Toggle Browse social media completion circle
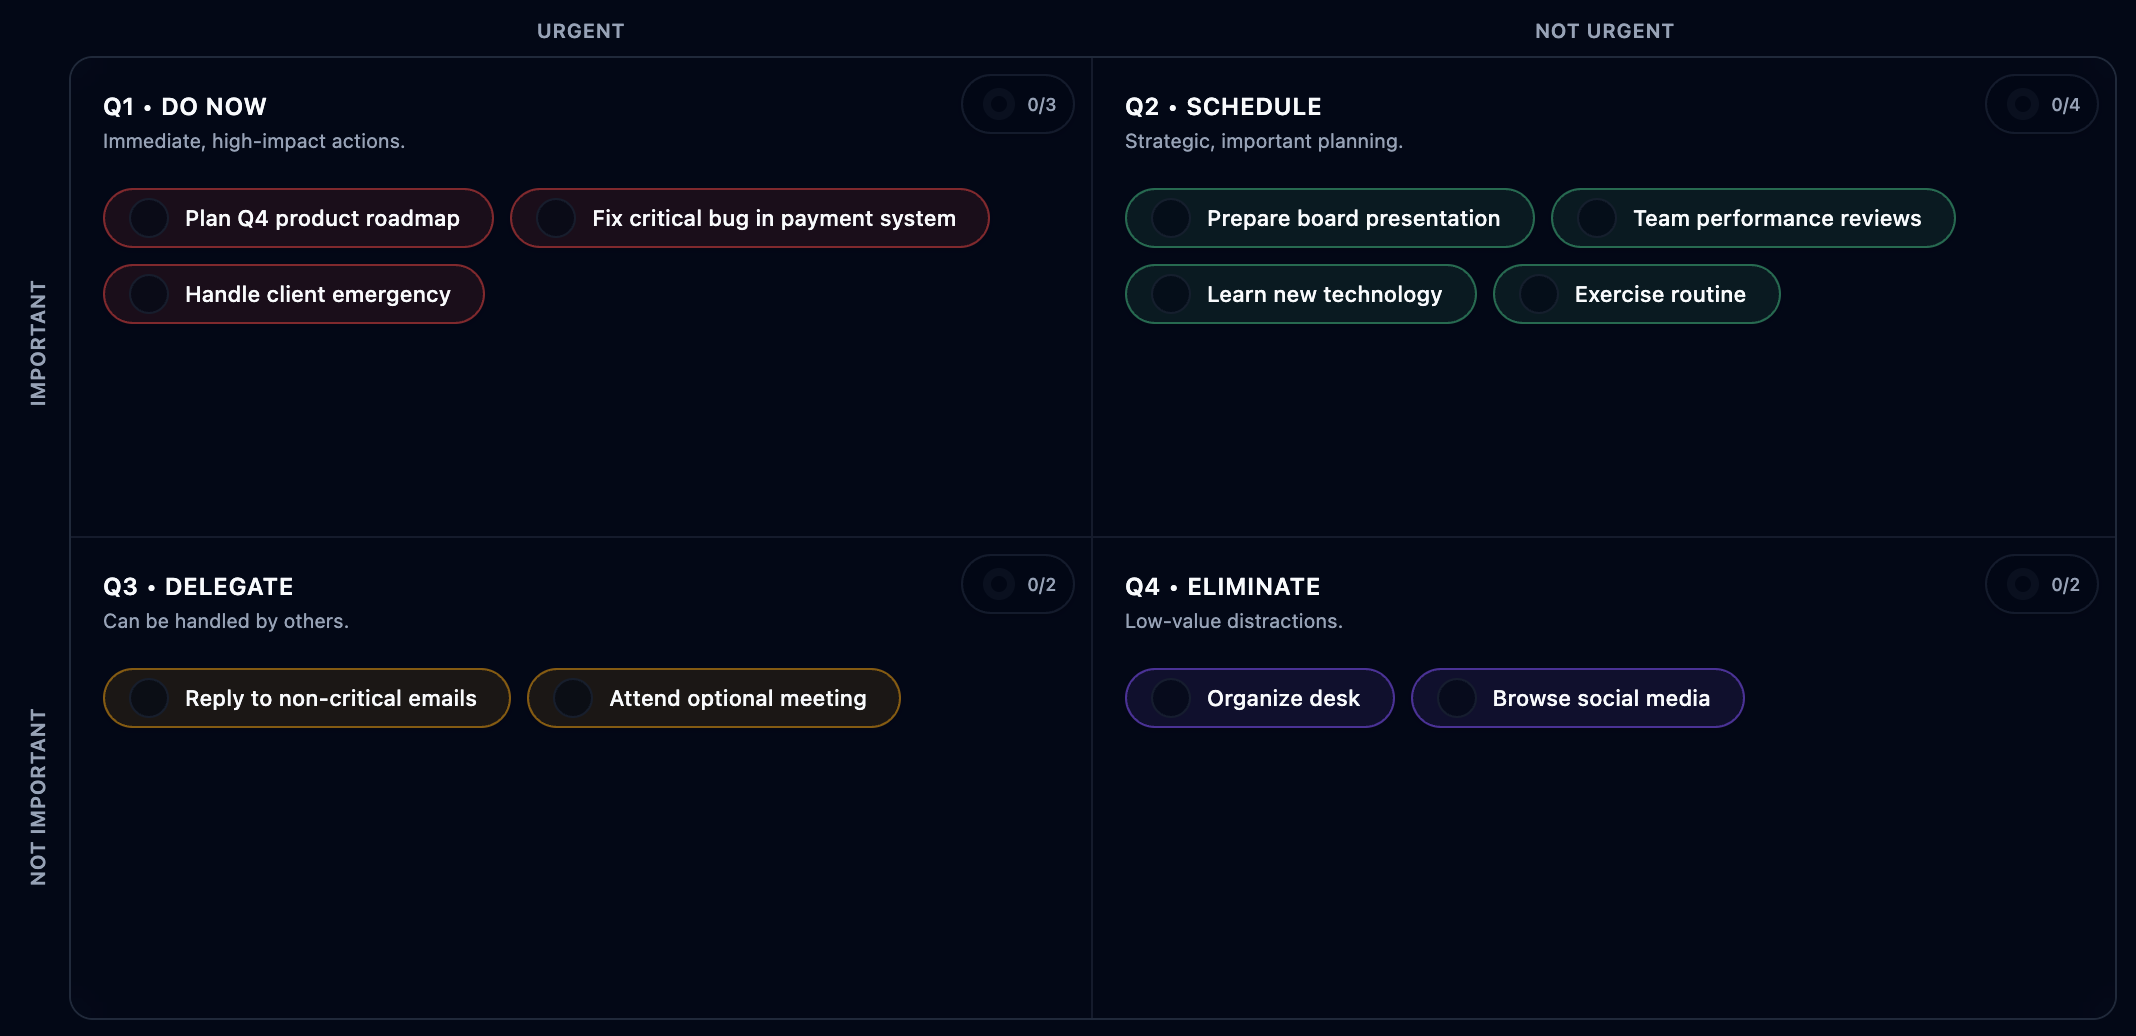Viewport: 2136px width, 1036px height. coord(1457,698)
